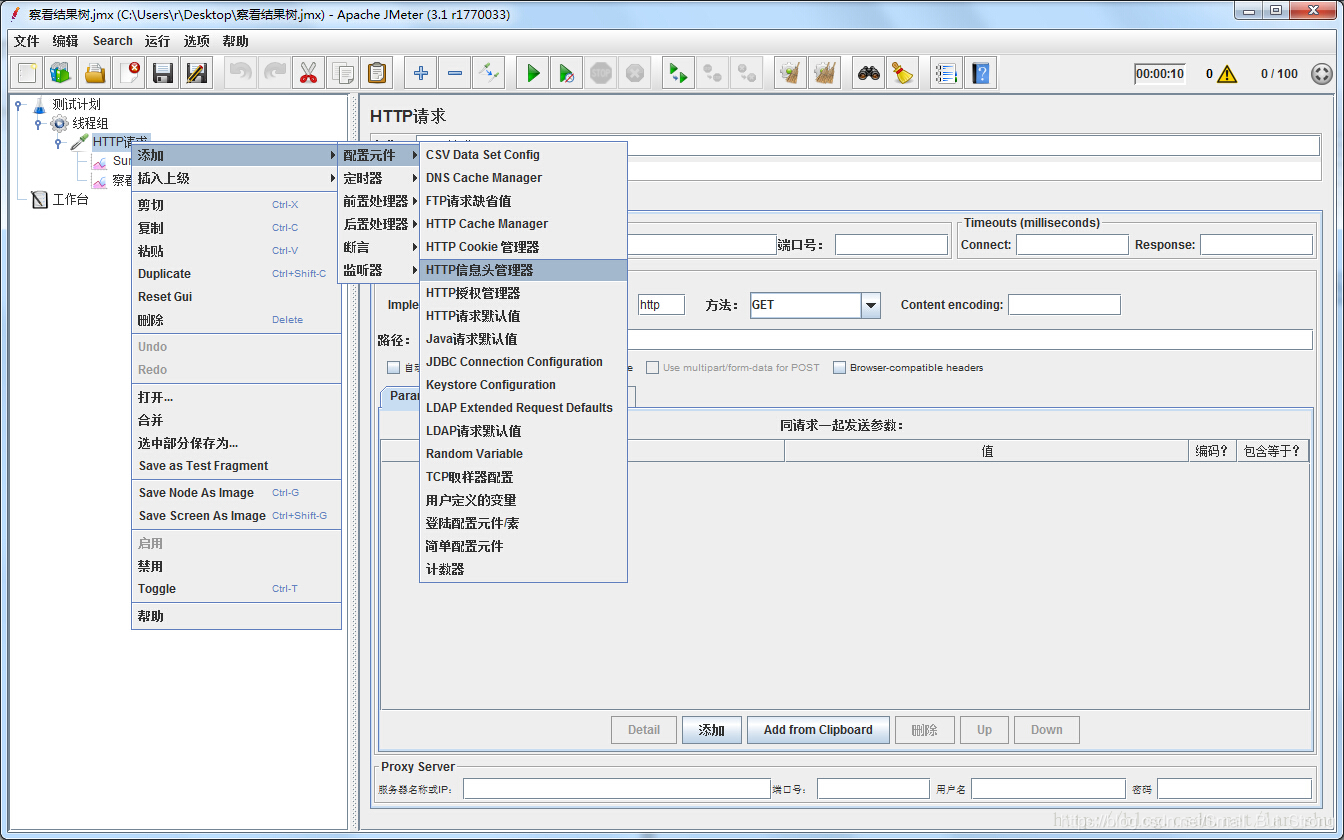The width and height of the screenshot is (1344, 840).
Task: Click the 端口号 input field
Action: click(x=891, y=245)
